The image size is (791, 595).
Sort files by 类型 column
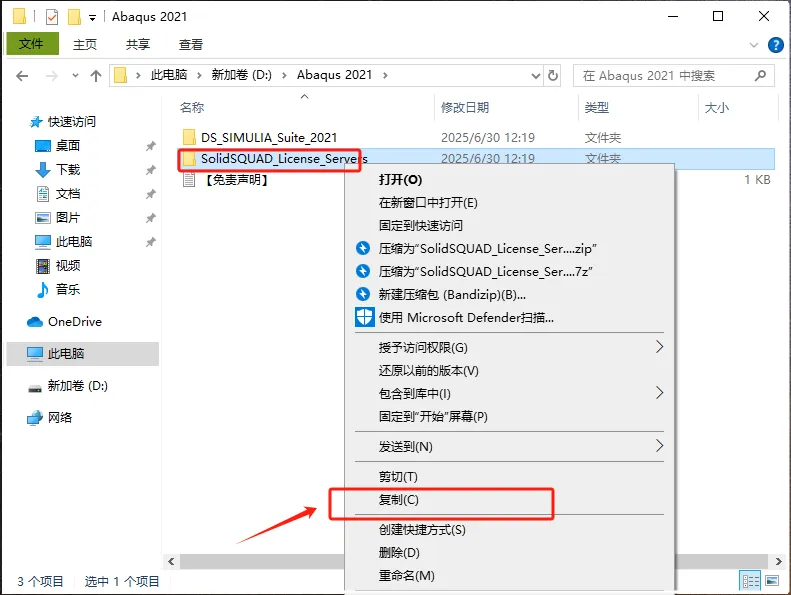pyautogui.click(x=597, y=107)
